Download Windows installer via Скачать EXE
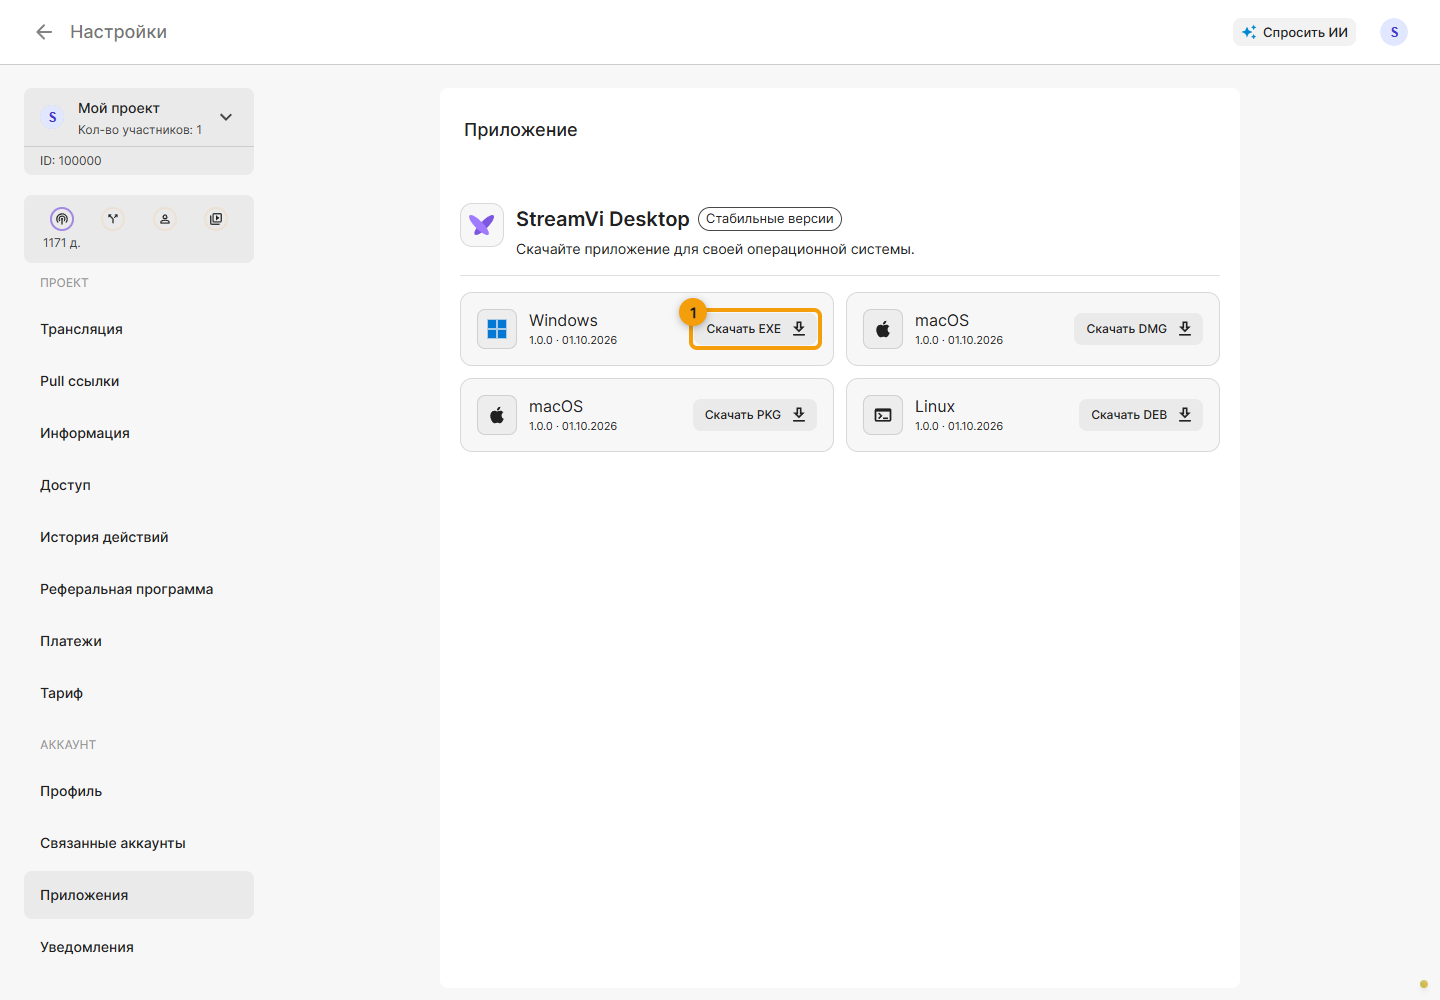Image resolution: width=1440 pixels, height=1000 pixels. [755, 329]
